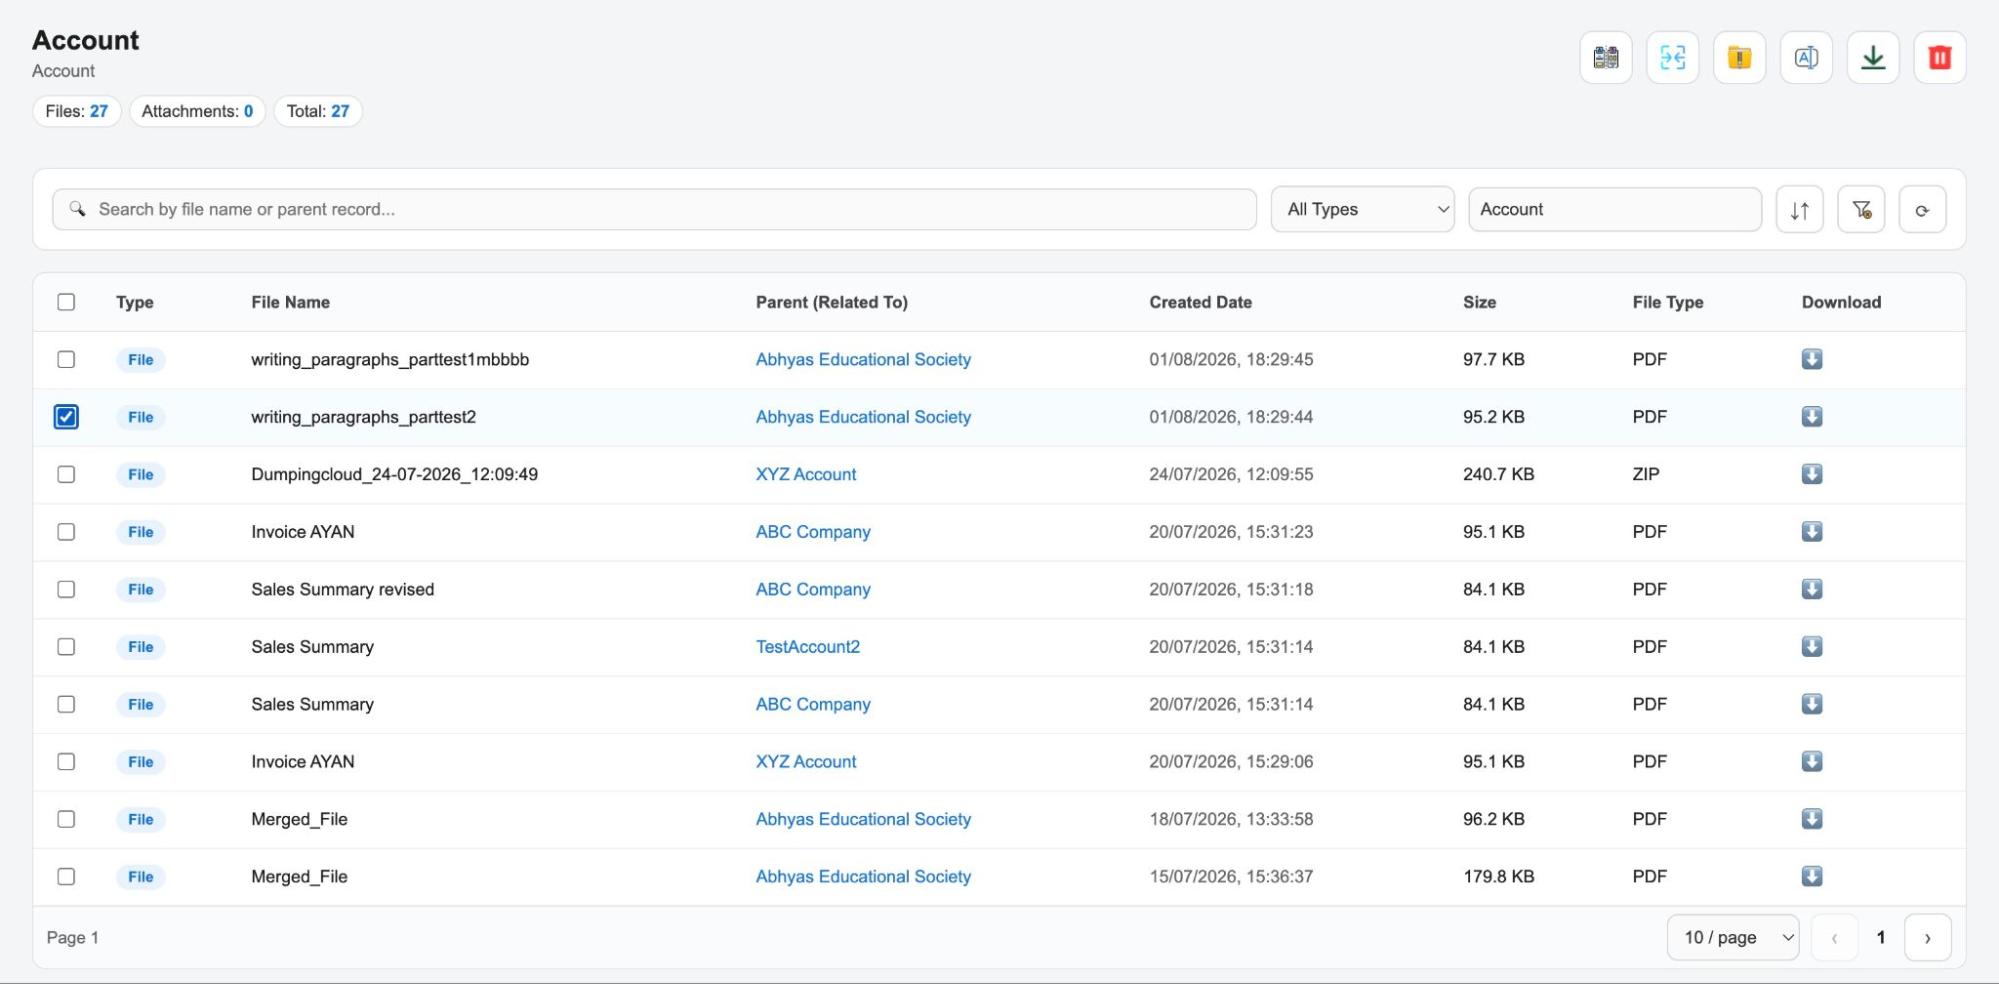Open Abhyas Educational Society link dated 15/07/2026
Viewport: 1999px width, 984px height.
tap(863, 877)
